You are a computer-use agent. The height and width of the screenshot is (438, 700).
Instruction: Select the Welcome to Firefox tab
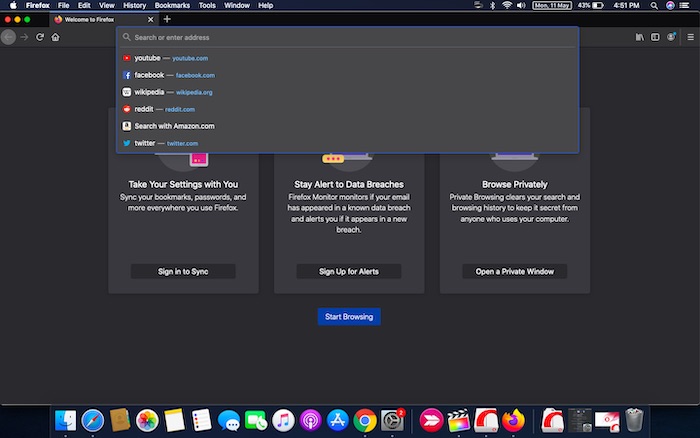point(104,20)
